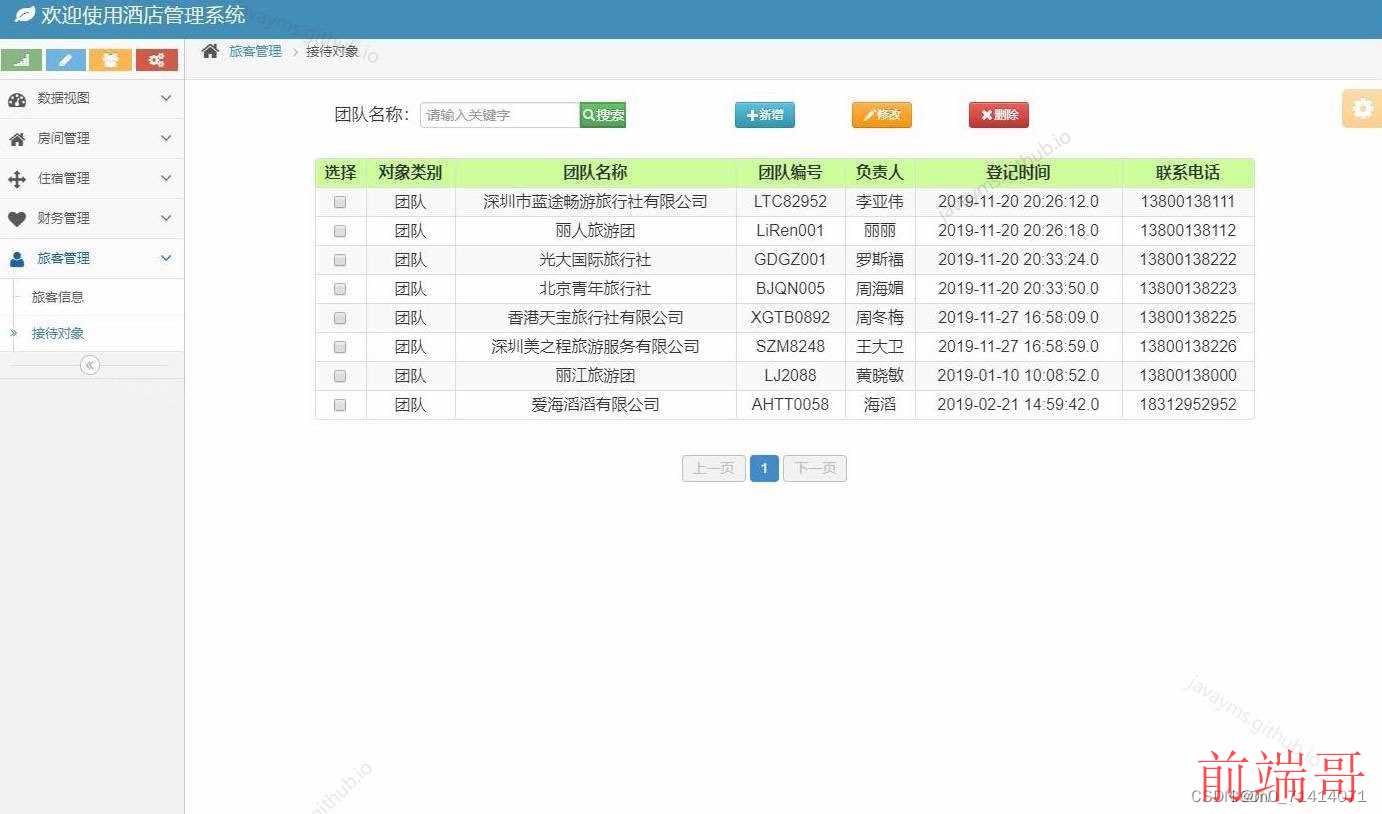This screenshot has width=1382, height=814.
Task: Select checkbox for 丽人旅游团 row
Action: point(340,231)
